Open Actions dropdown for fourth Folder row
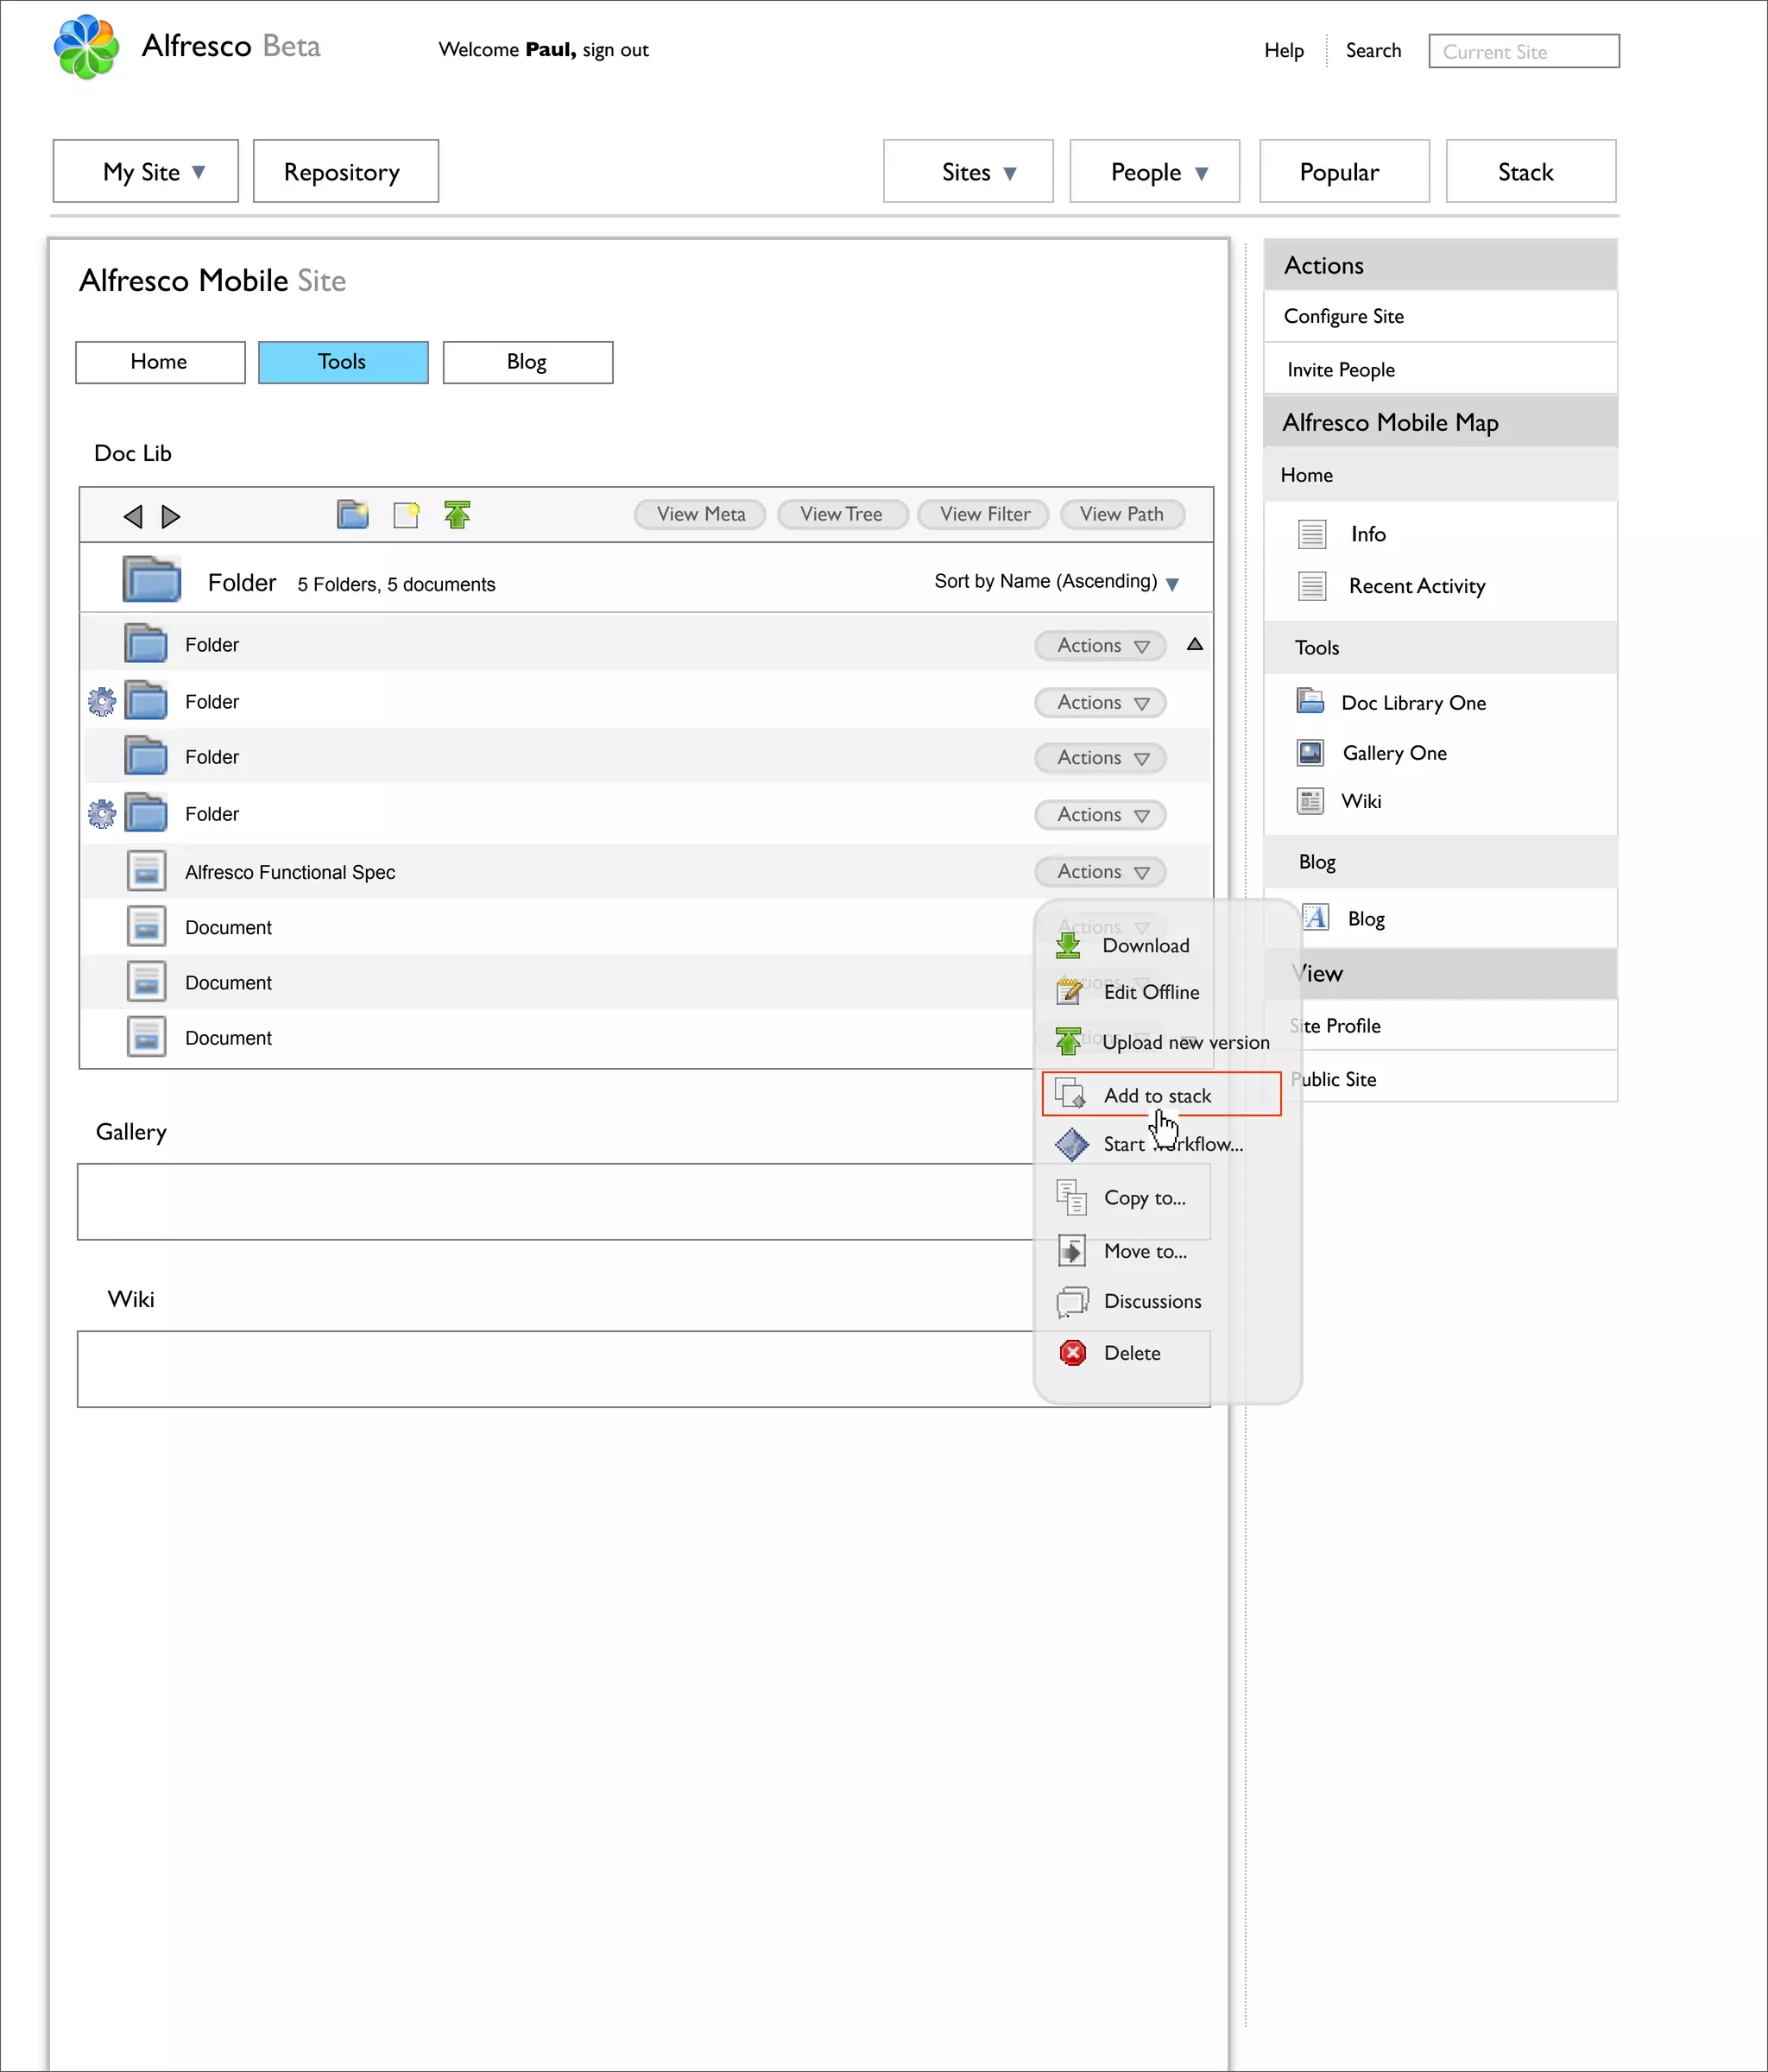 tap(1100, 815)
